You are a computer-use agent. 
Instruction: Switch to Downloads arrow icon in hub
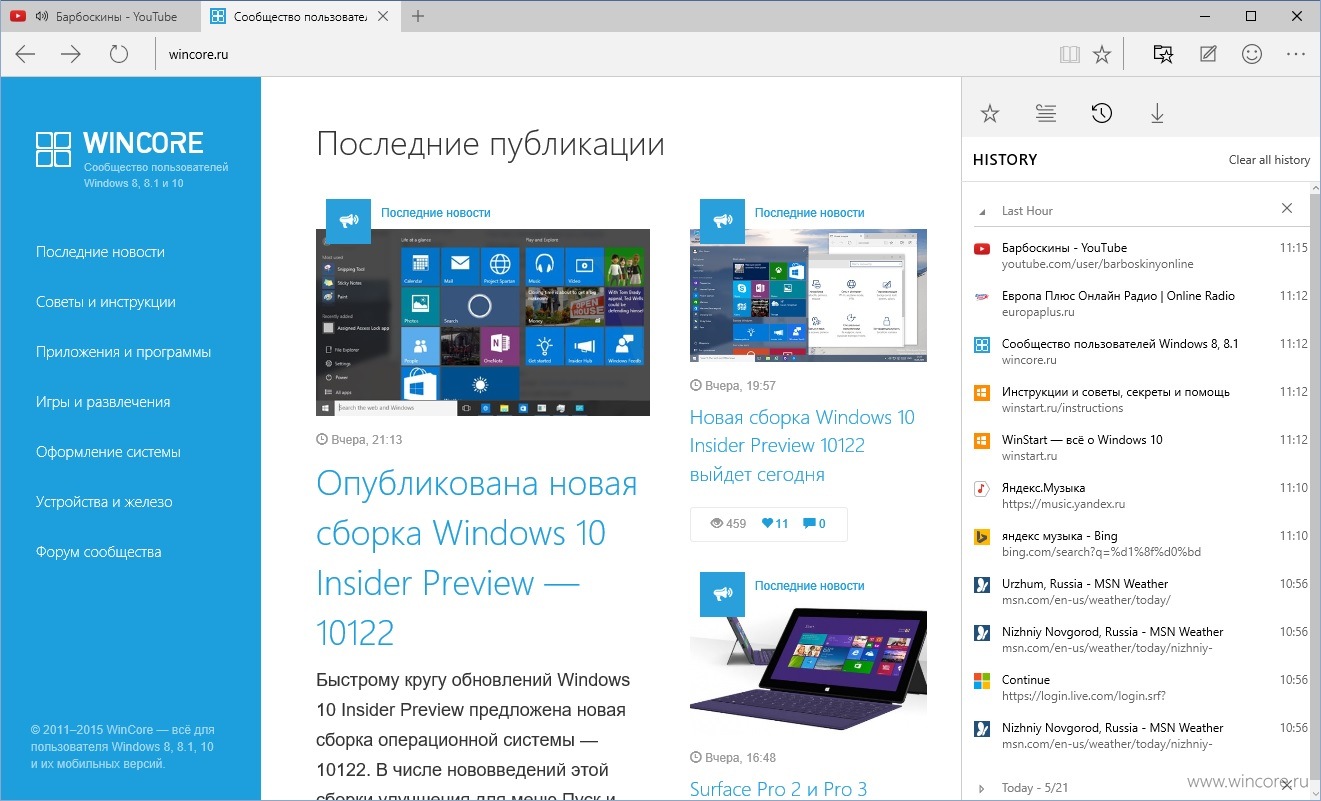[1157, 114]
